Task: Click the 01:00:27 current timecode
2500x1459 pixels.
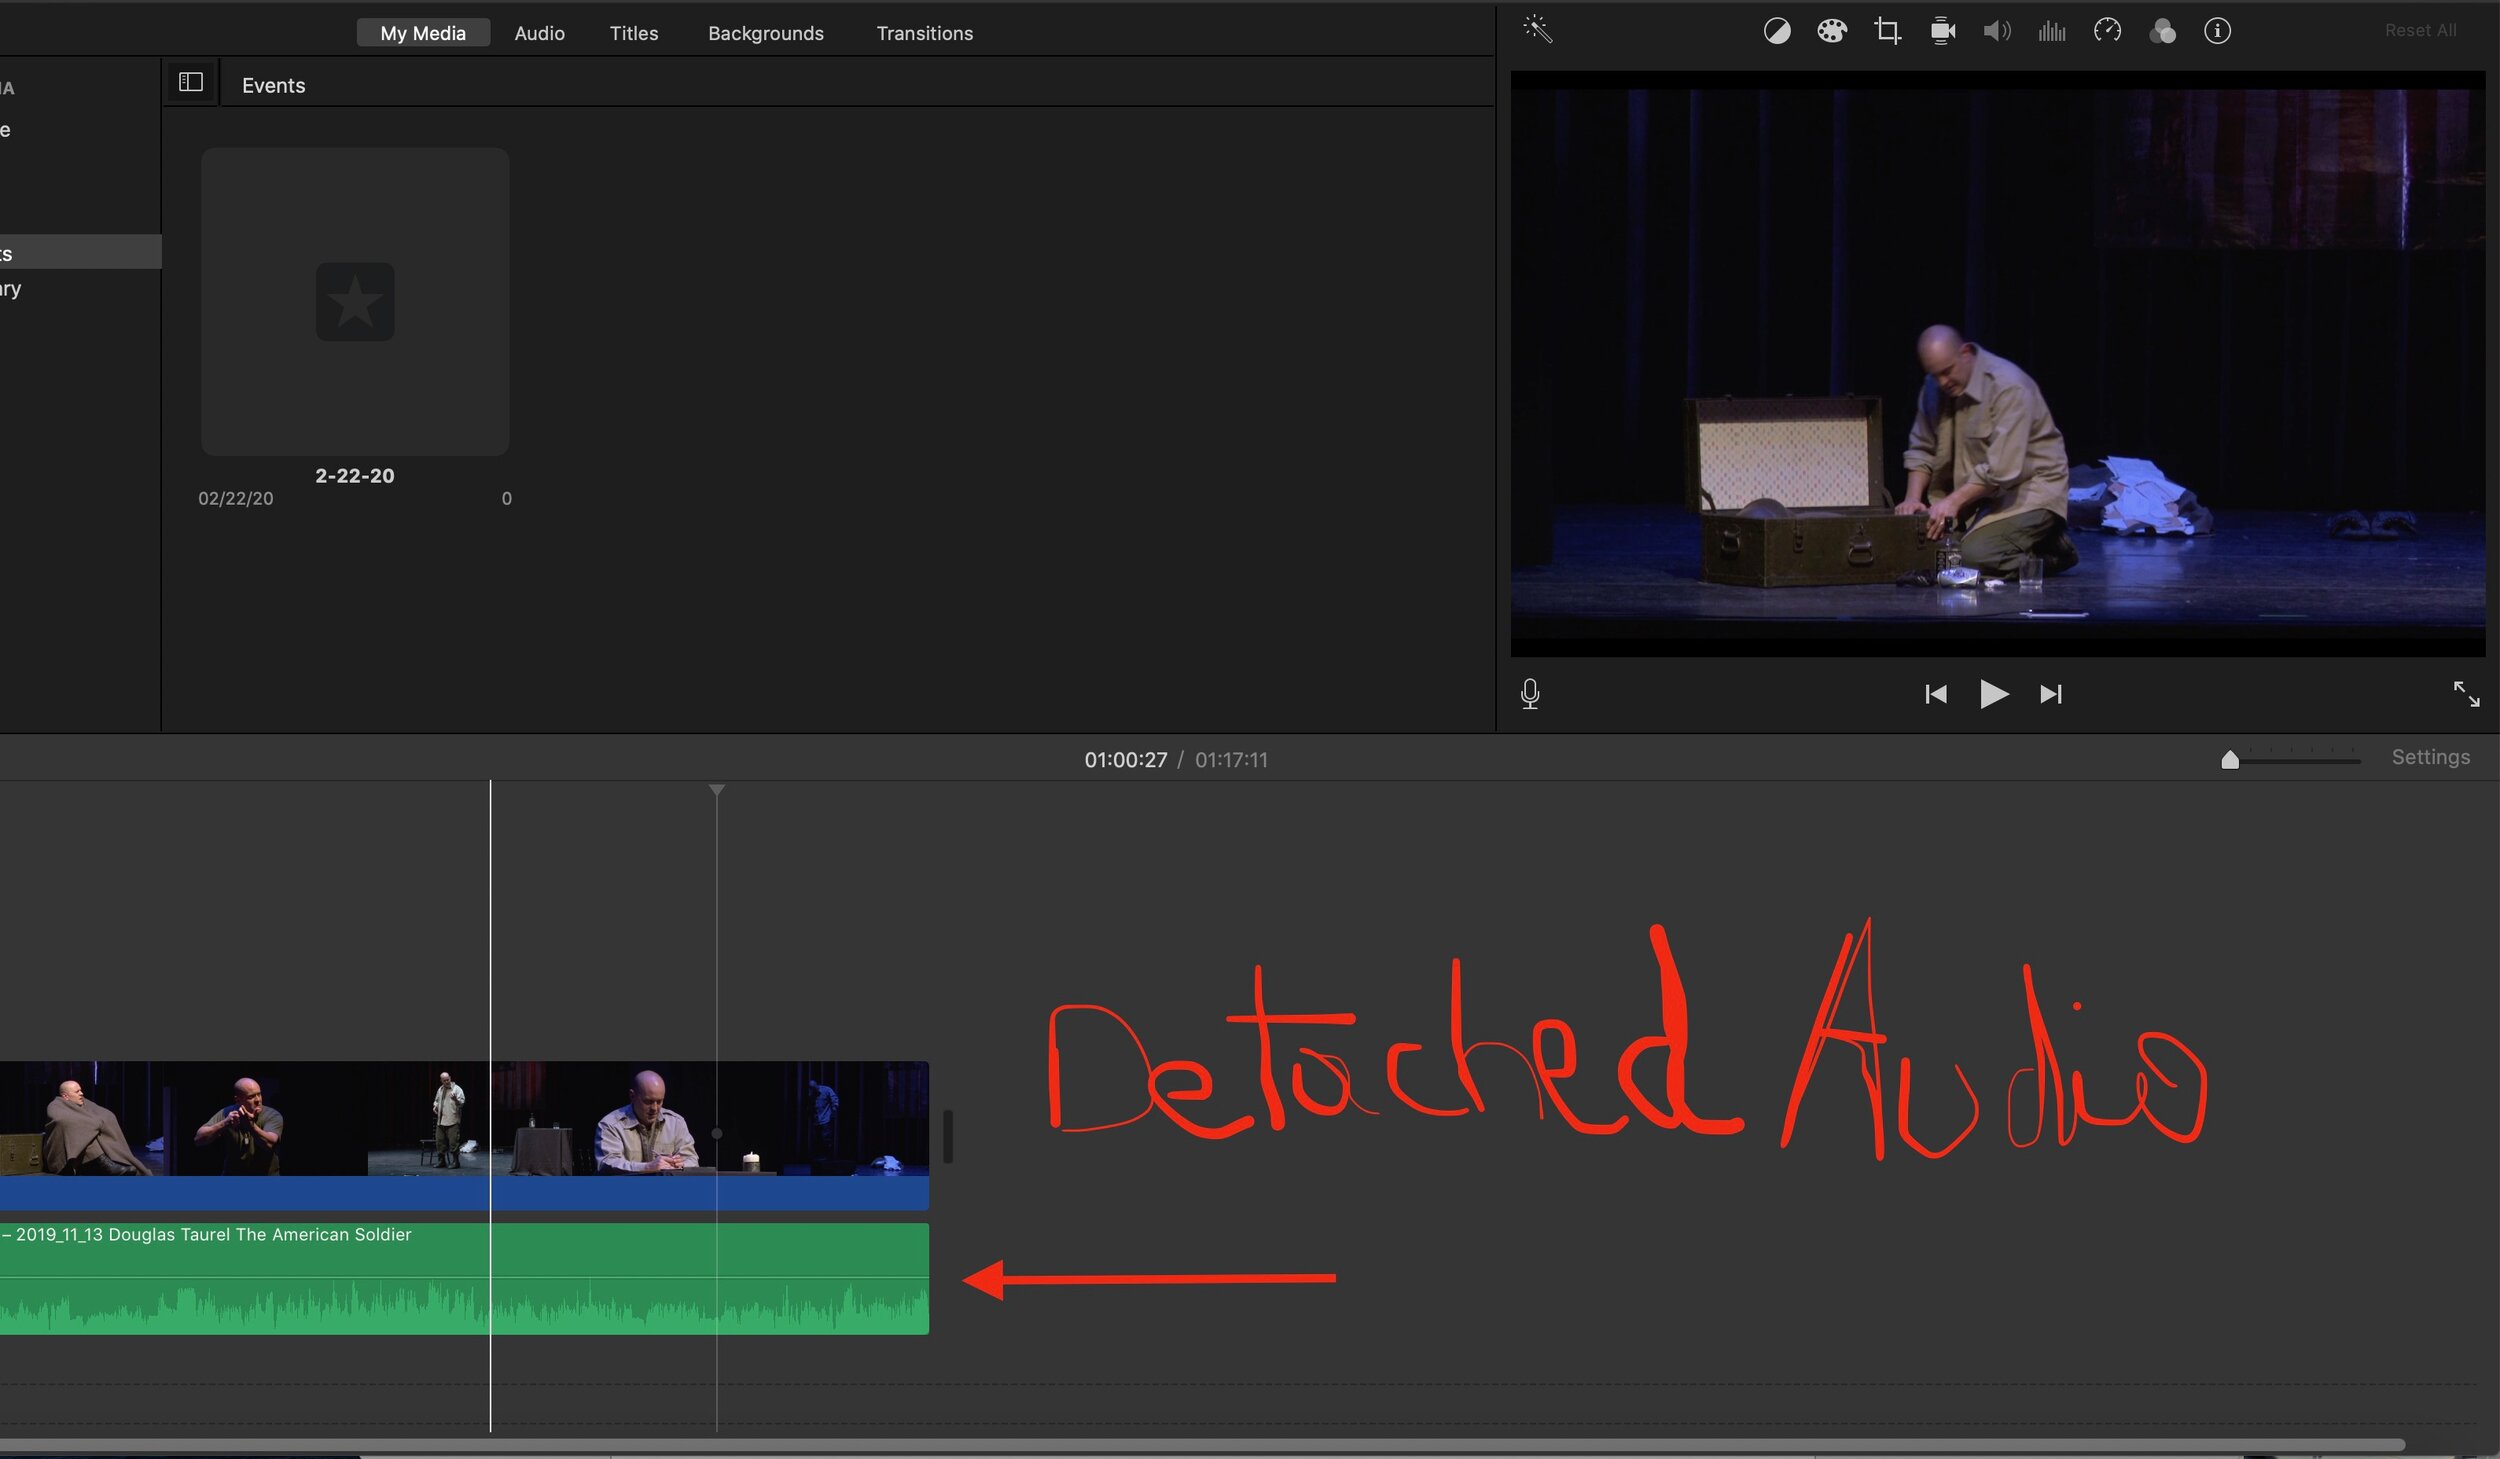Action: coord(1126,760)
